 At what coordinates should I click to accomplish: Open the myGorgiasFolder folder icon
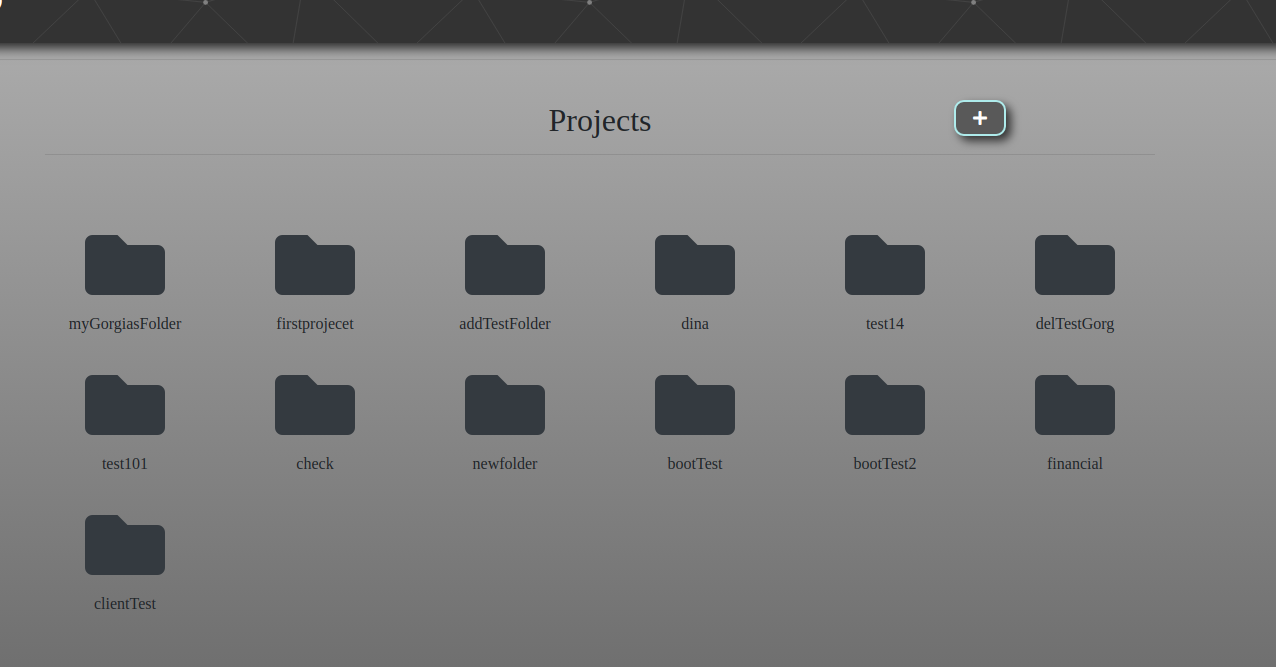tap(125, 266)
